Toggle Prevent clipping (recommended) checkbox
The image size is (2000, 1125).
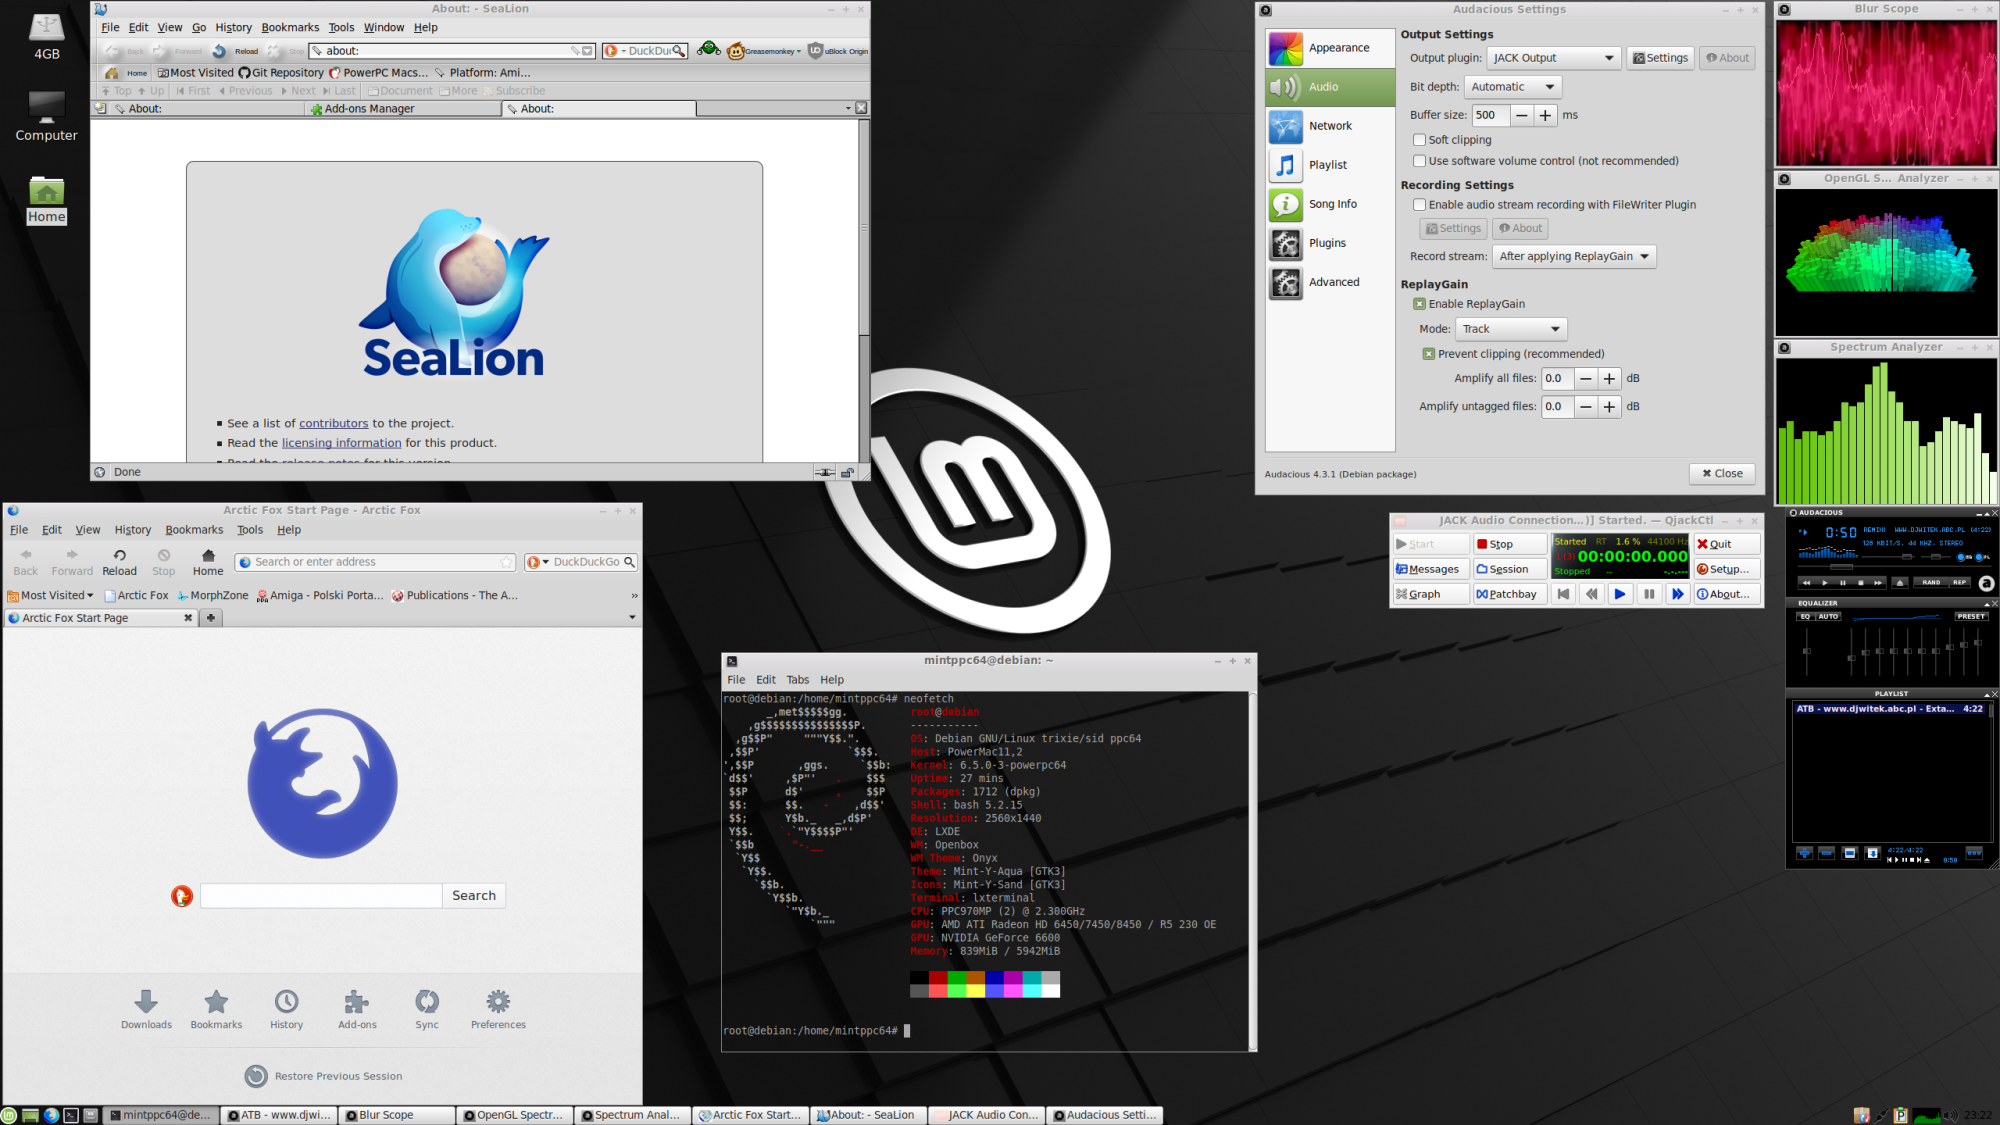1429,354
